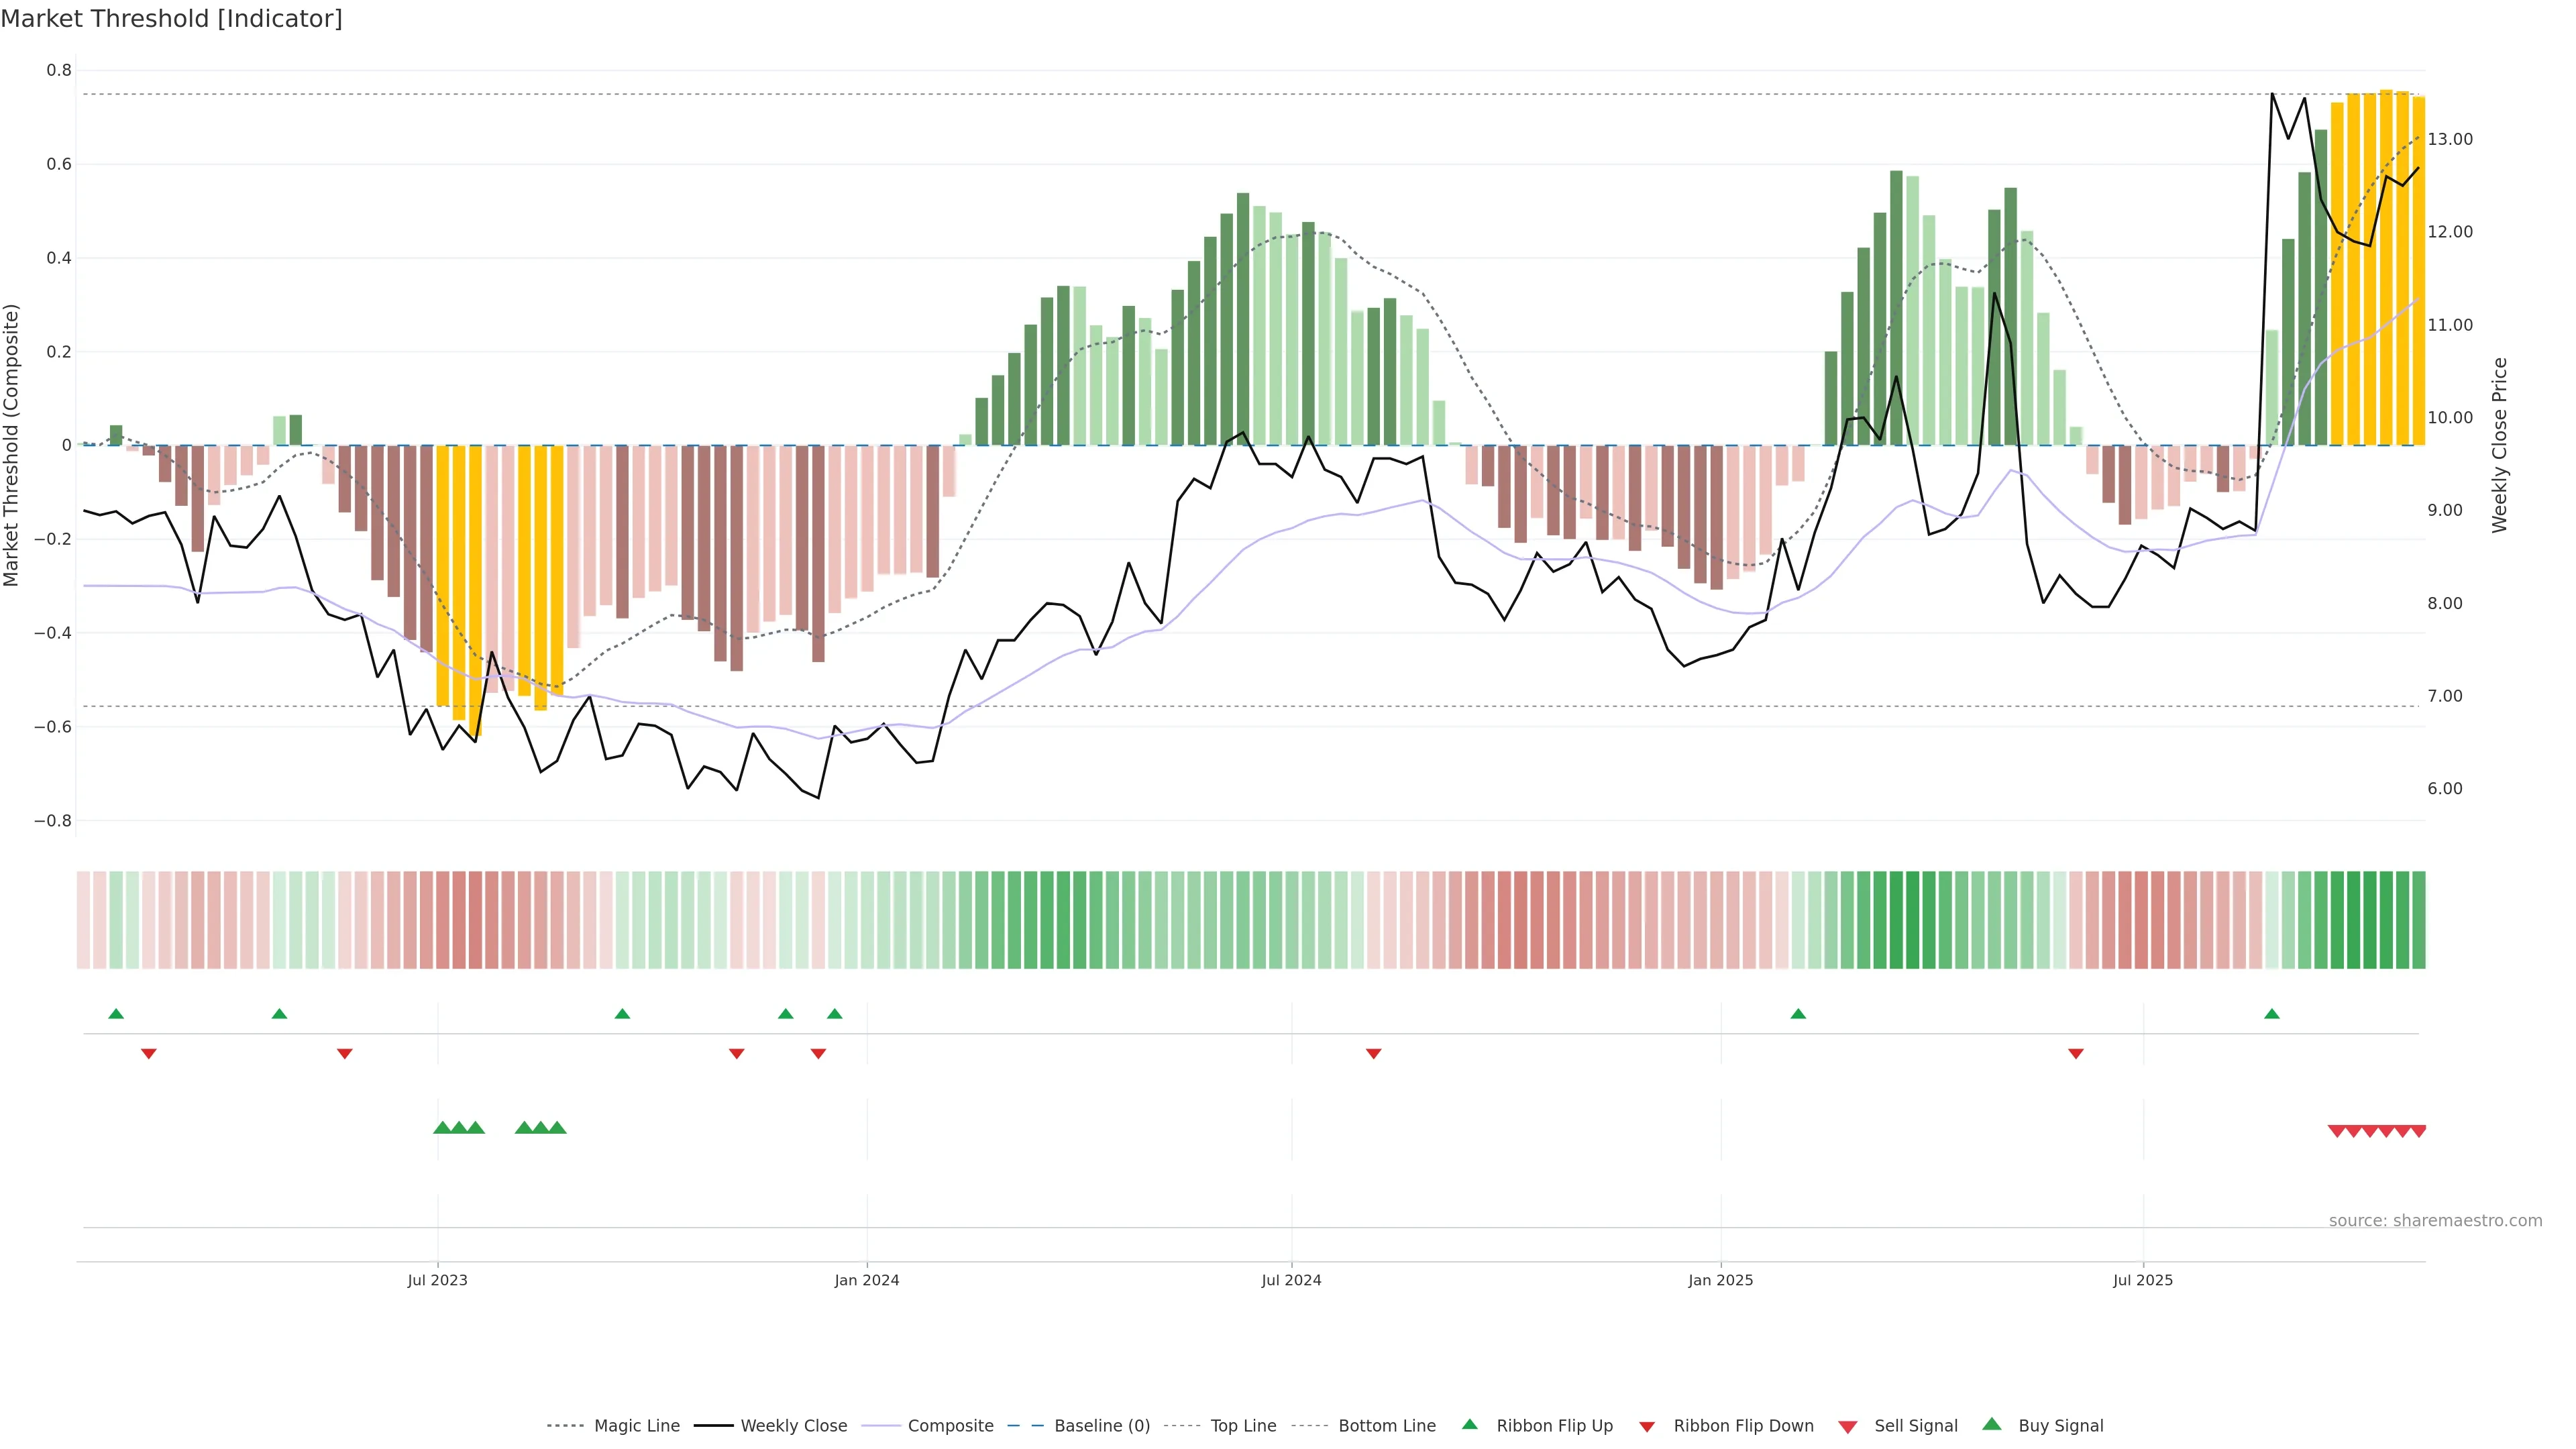2576x1449 pixels.
Task: Click the first Ribbon Flip Up marker on the left
Action: coord(116,1014)
